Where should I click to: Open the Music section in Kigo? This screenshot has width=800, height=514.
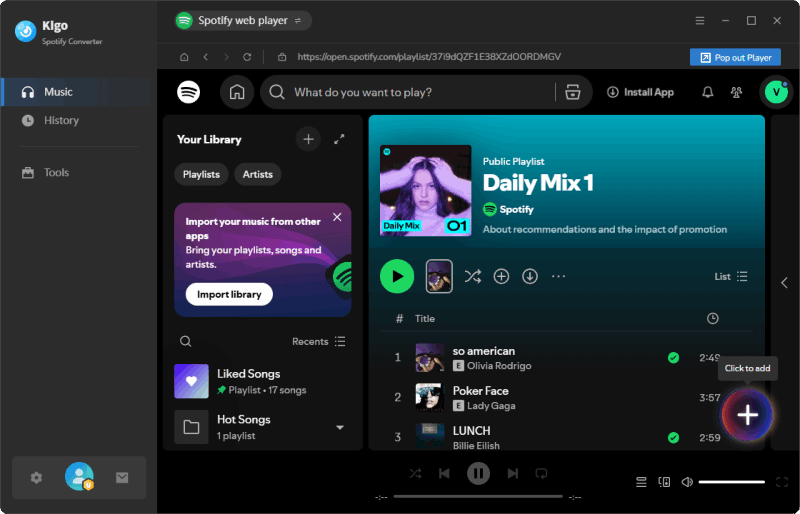click(x=79, y=92)
